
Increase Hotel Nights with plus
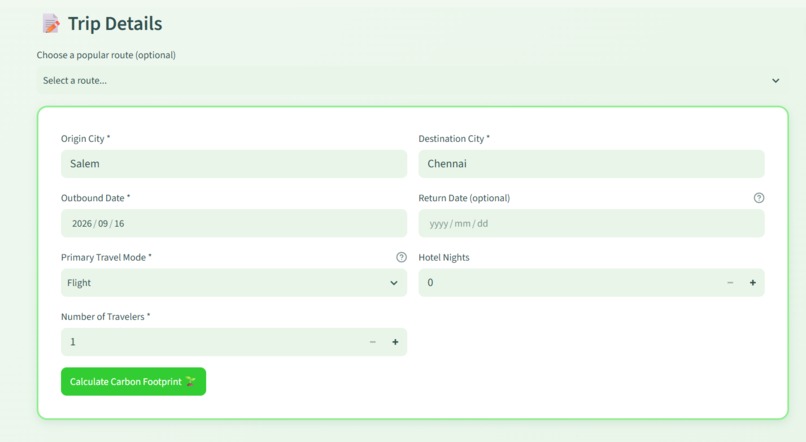[x=753, y=283]
